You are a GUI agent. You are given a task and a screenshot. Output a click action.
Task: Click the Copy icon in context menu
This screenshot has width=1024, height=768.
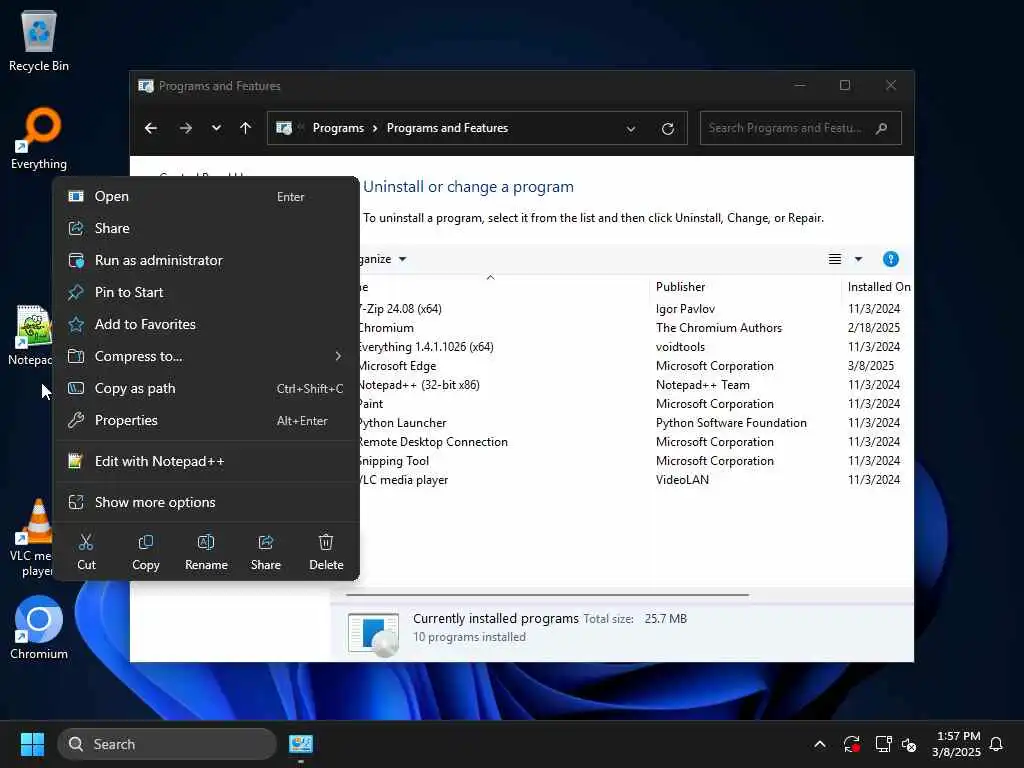(146, 552)
